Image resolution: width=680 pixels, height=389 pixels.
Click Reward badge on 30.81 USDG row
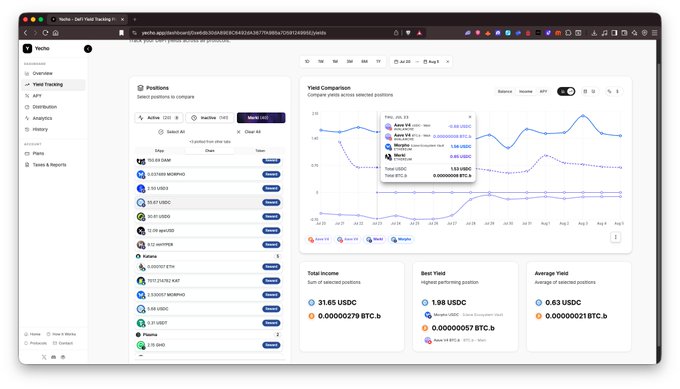[x=271, y=216]
